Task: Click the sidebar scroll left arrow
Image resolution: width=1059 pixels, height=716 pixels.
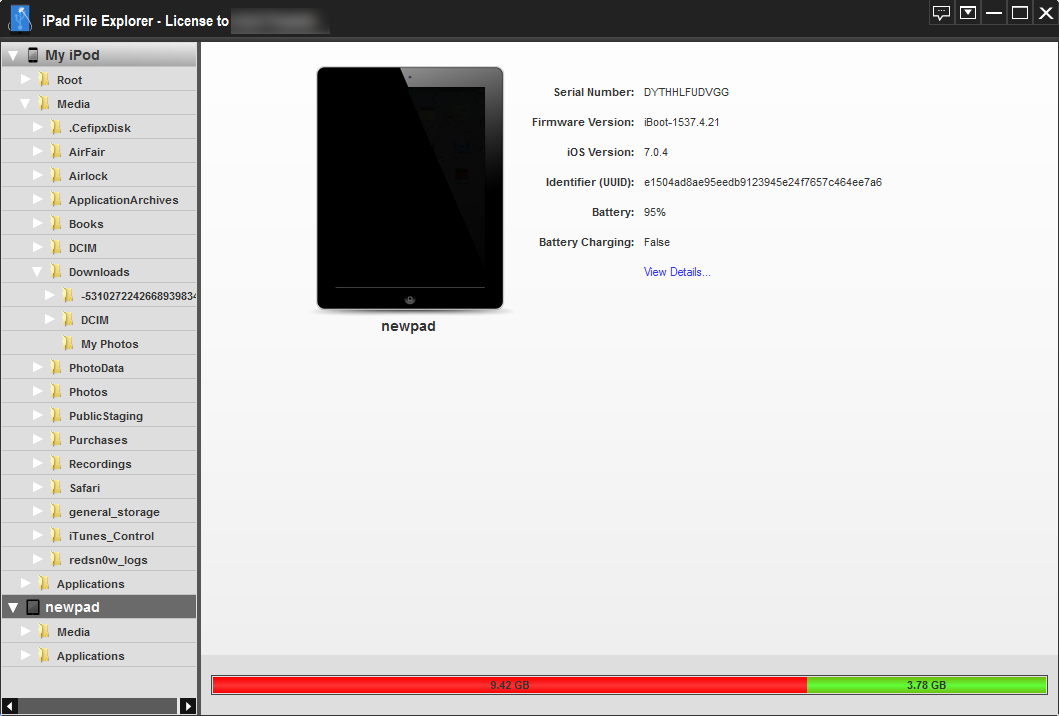Action: 9,707
